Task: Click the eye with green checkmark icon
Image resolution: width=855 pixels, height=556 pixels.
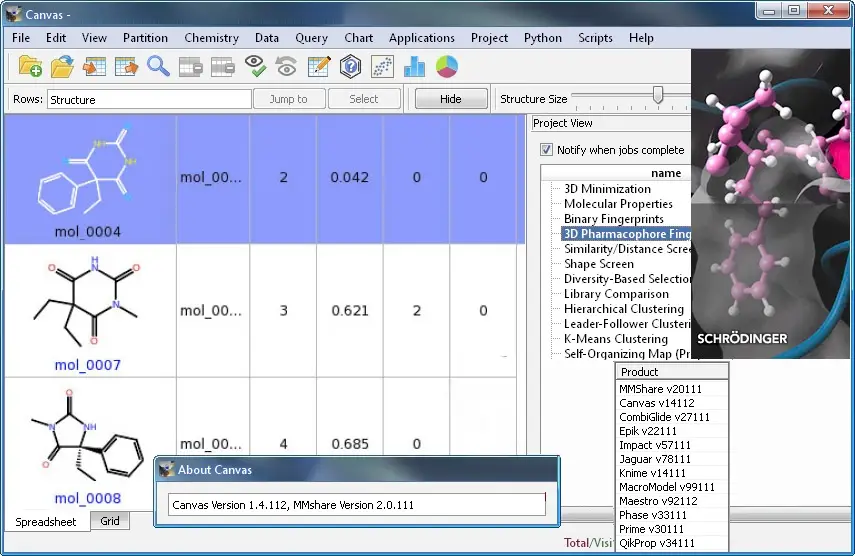Action: pos(255,66)
